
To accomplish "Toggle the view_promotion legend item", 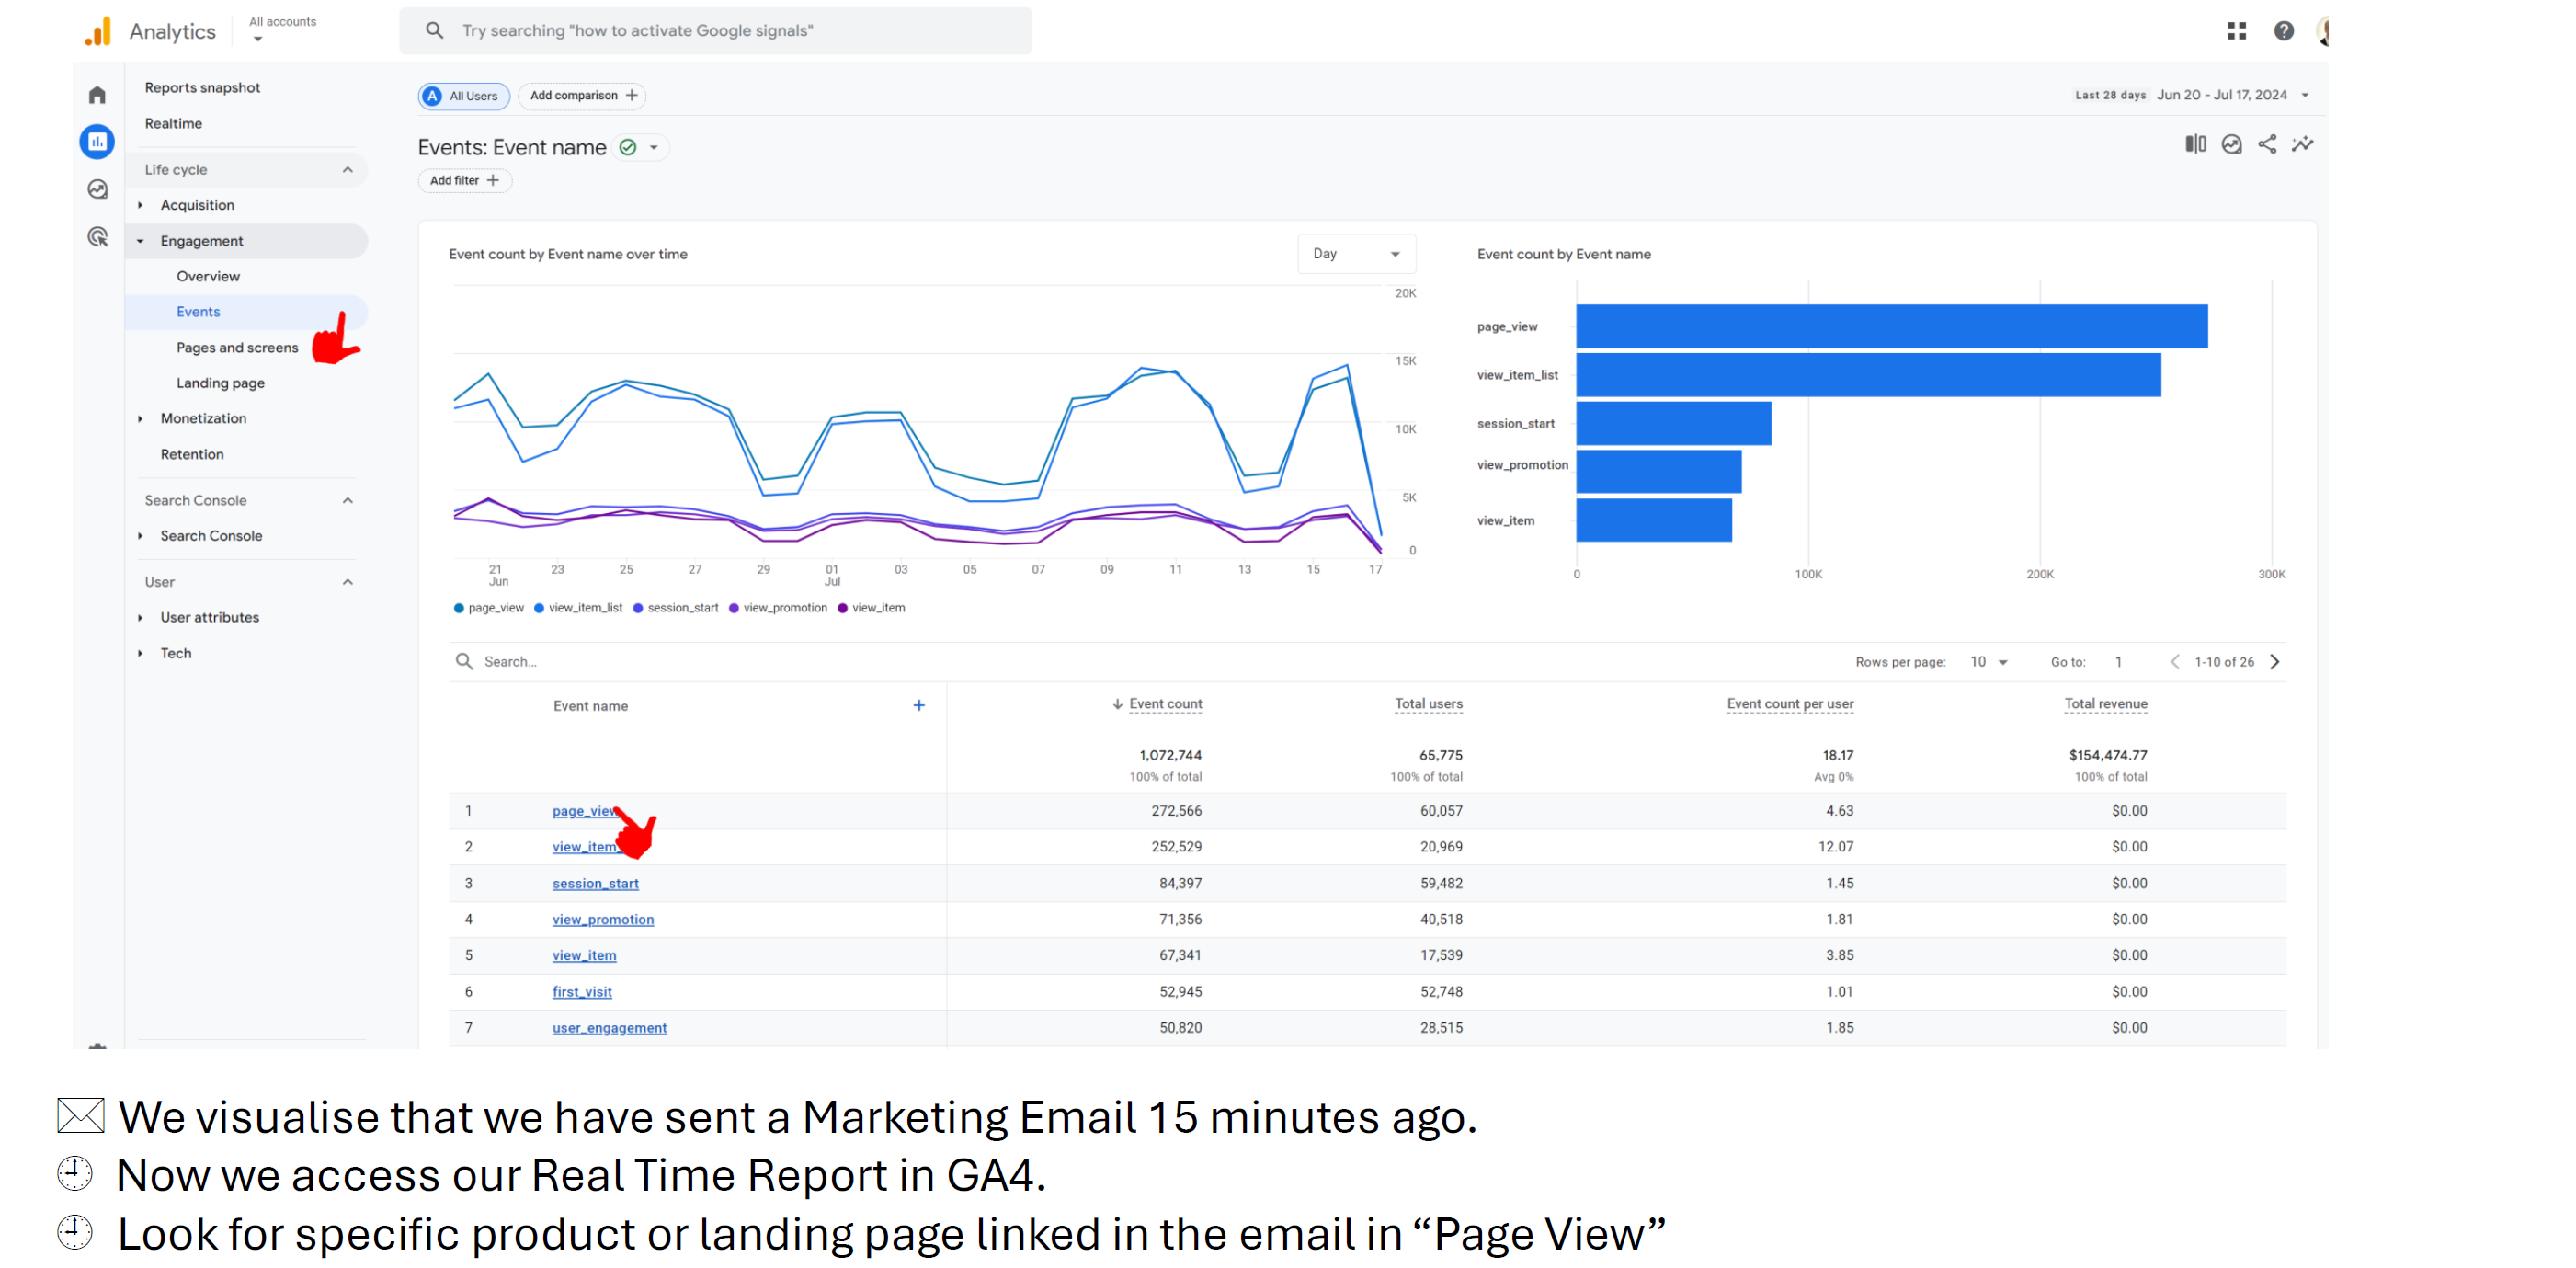I will [778, 608].
